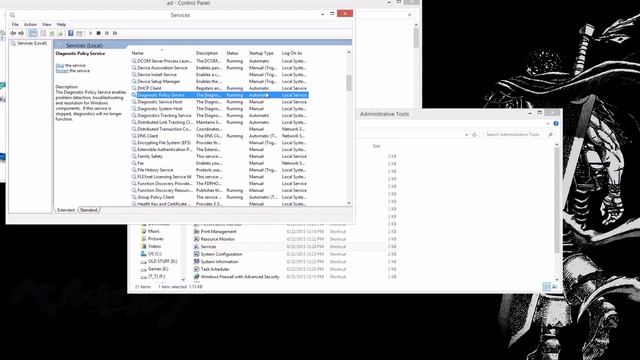Click Administrative Tools vertical scrollbar thumb
This screenshot has height=360, width=640.
557,200
